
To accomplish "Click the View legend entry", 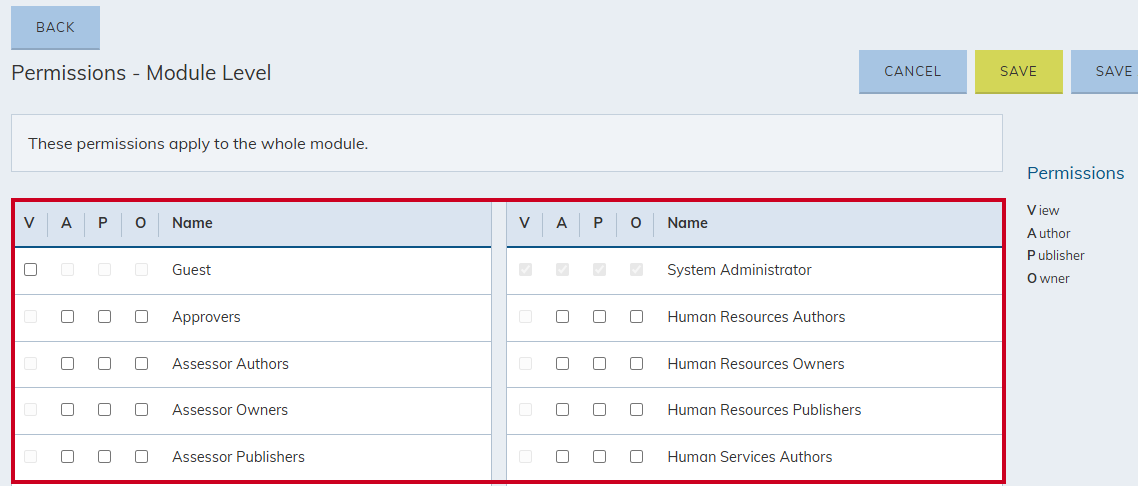I will (1043, 210).
